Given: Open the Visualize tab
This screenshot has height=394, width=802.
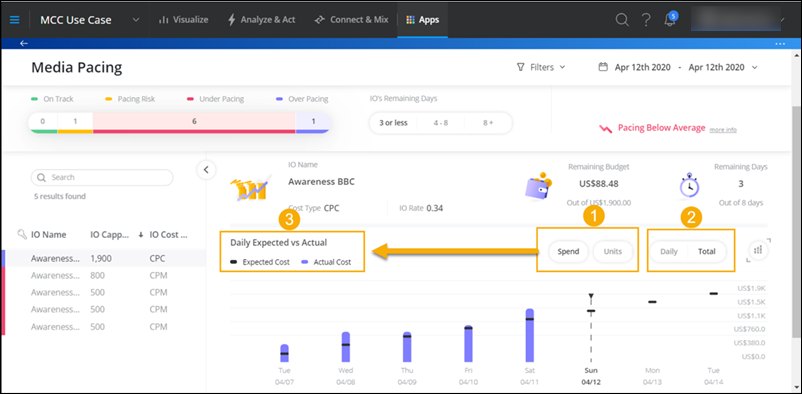Looking at the screenshot, I should 183,20.
